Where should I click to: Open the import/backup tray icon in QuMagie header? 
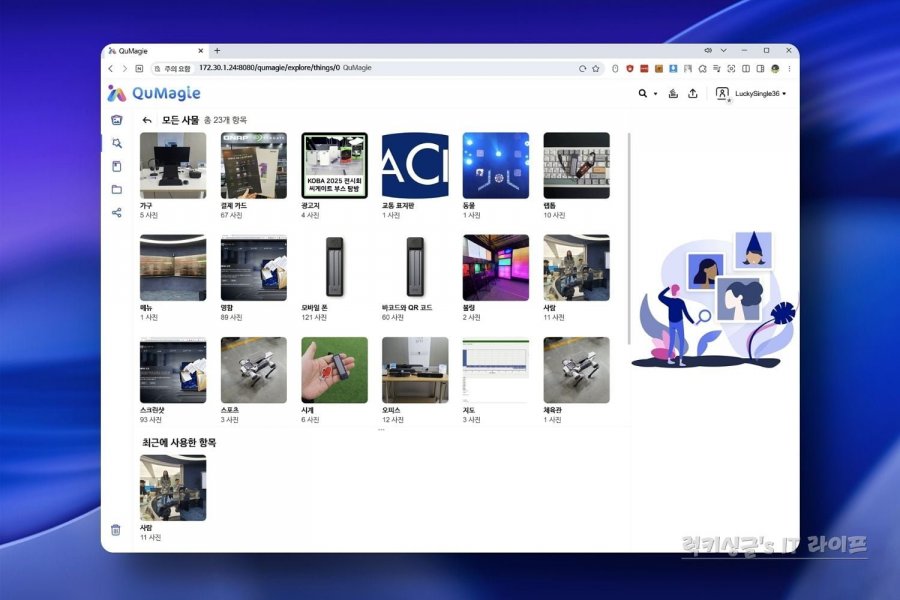coord(673,93)
